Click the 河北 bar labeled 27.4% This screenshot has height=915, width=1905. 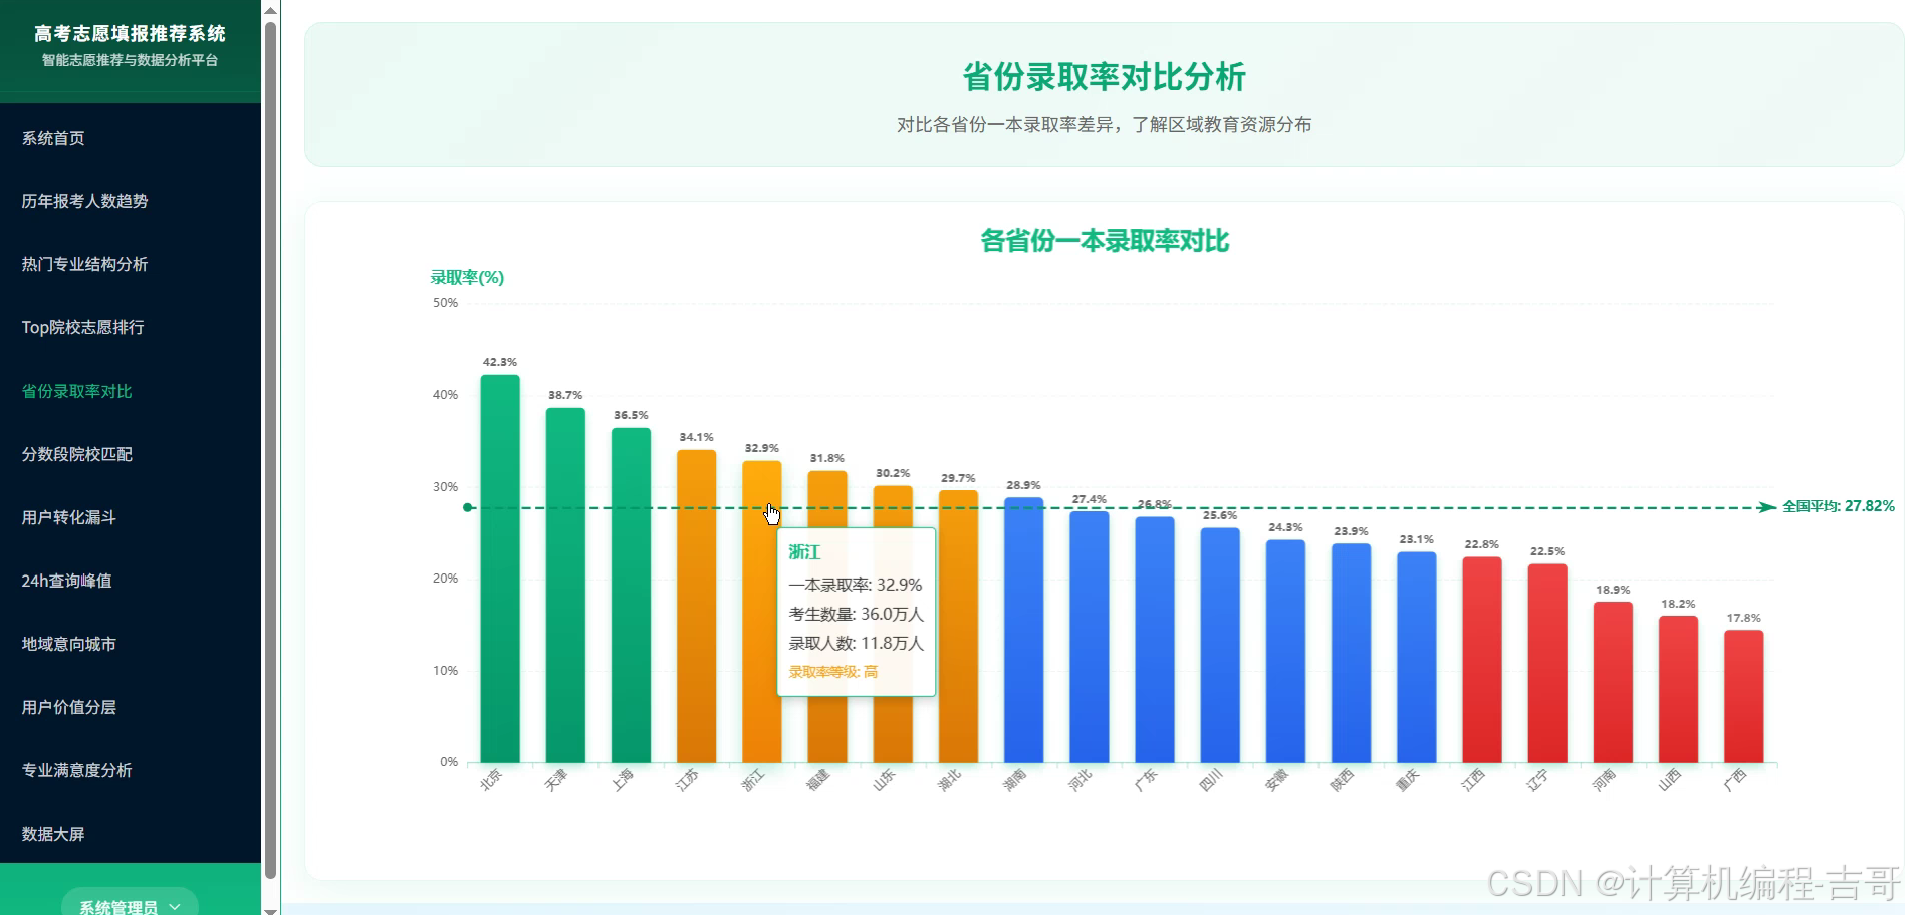click(x=1089, y=637)
